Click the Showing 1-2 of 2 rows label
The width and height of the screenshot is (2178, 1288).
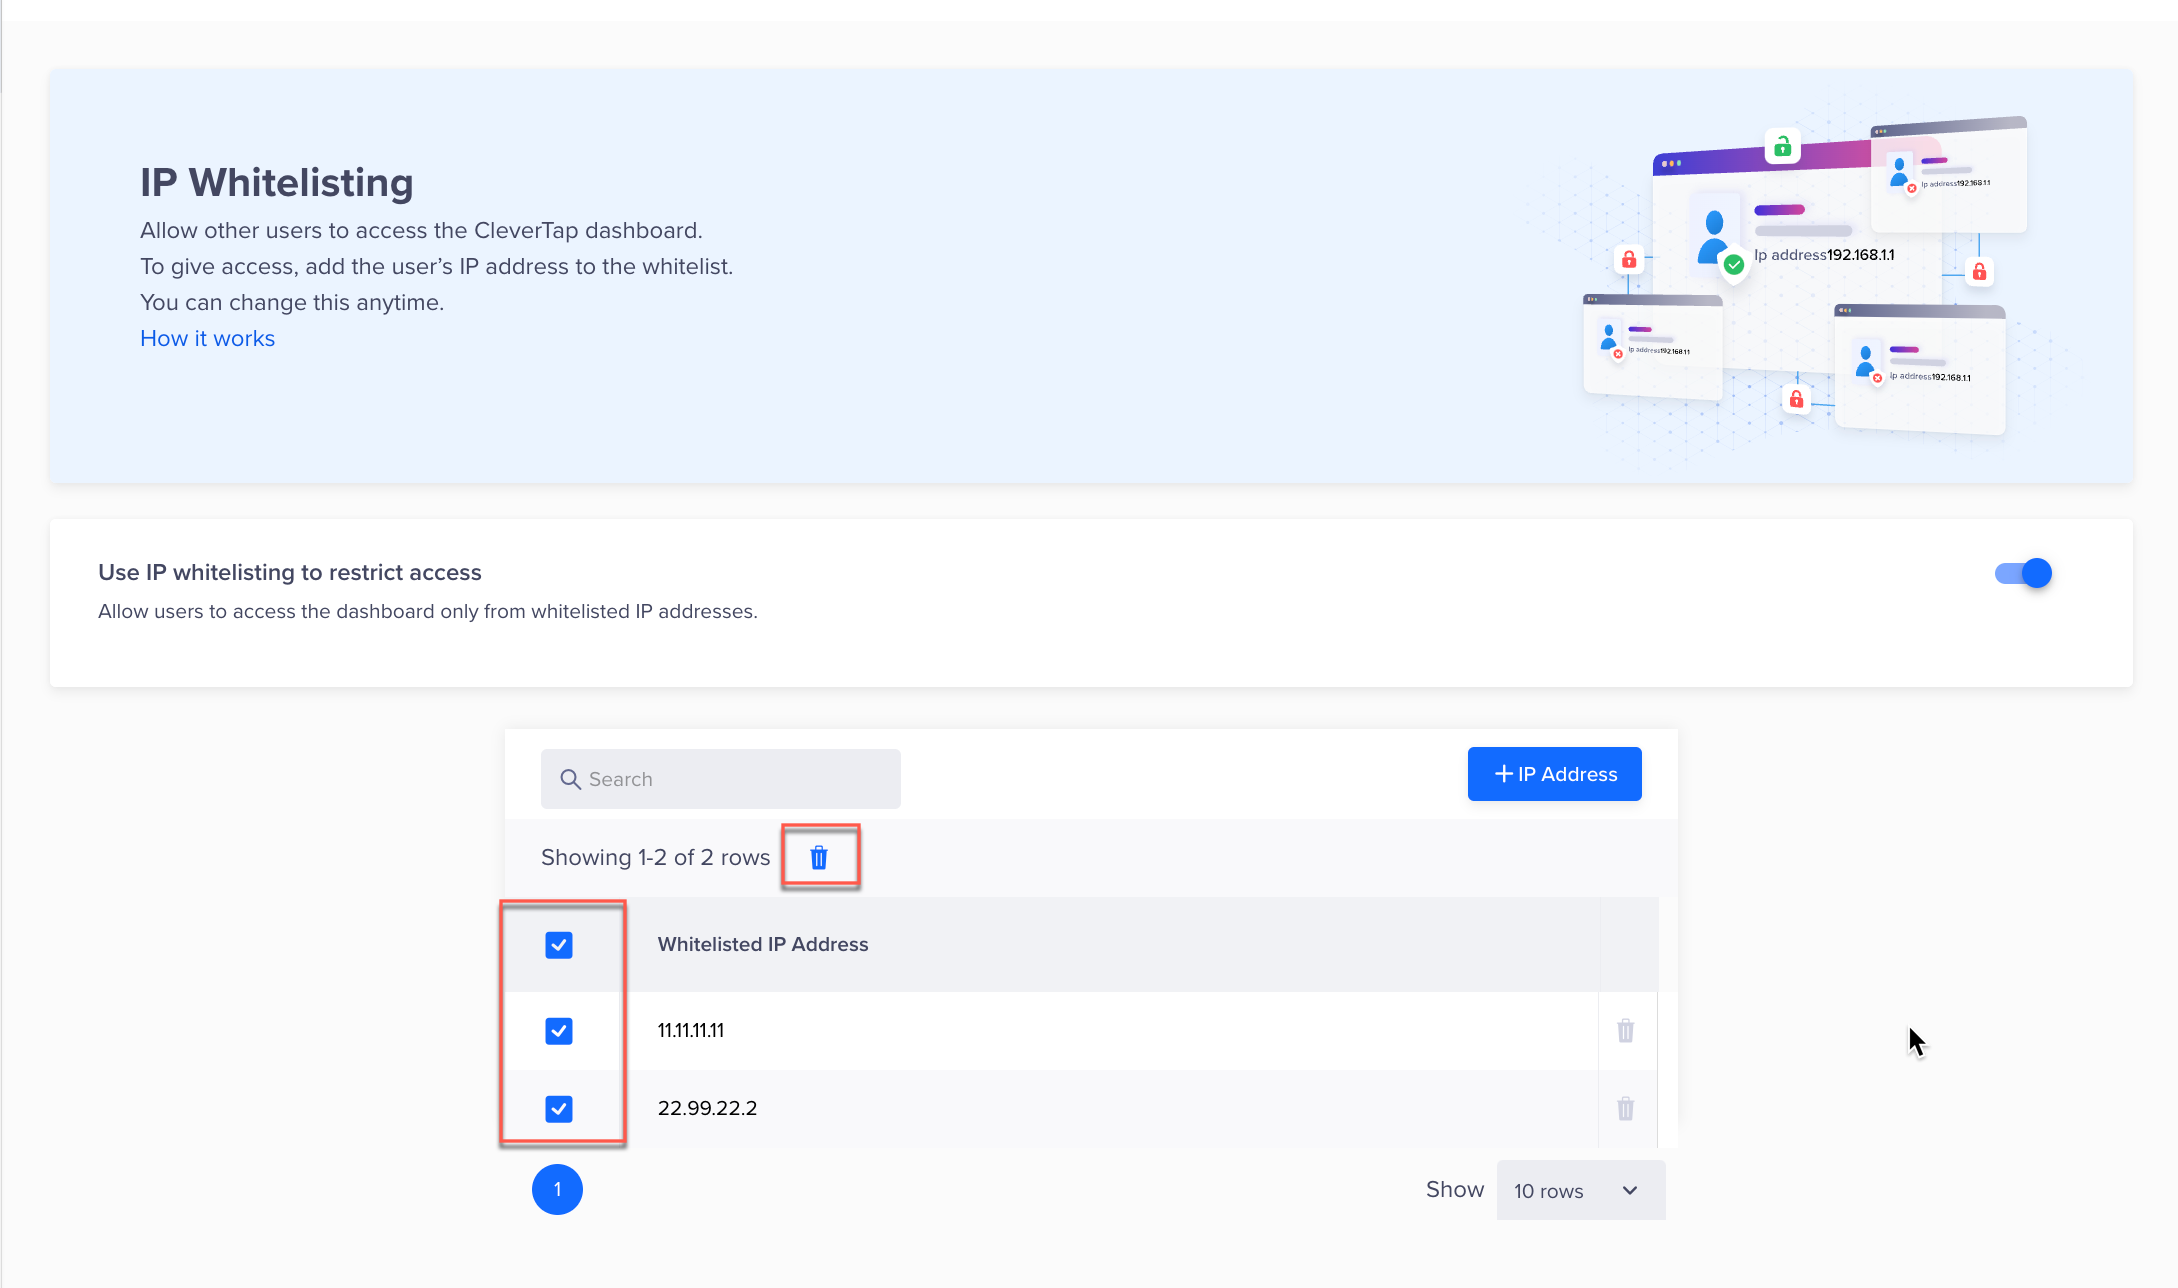[x=655, y=857]
